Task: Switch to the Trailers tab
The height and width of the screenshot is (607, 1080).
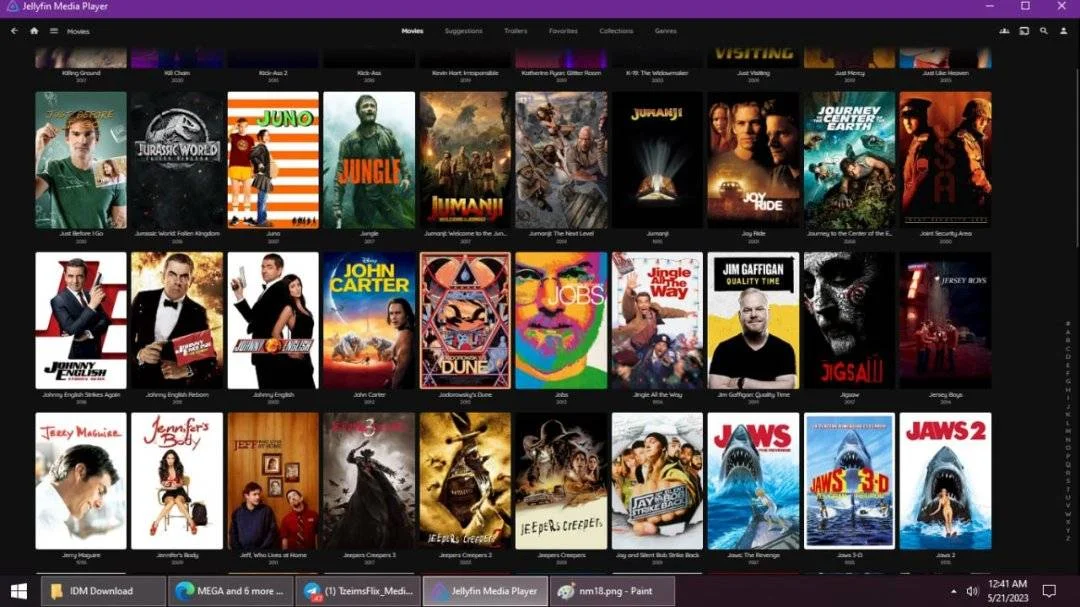Action: coord(515,31)
